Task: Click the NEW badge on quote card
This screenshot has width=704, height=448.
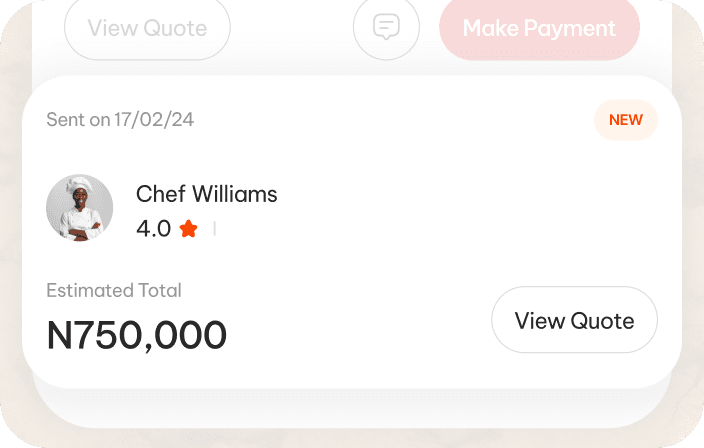Action: click(x=626, y=120)
